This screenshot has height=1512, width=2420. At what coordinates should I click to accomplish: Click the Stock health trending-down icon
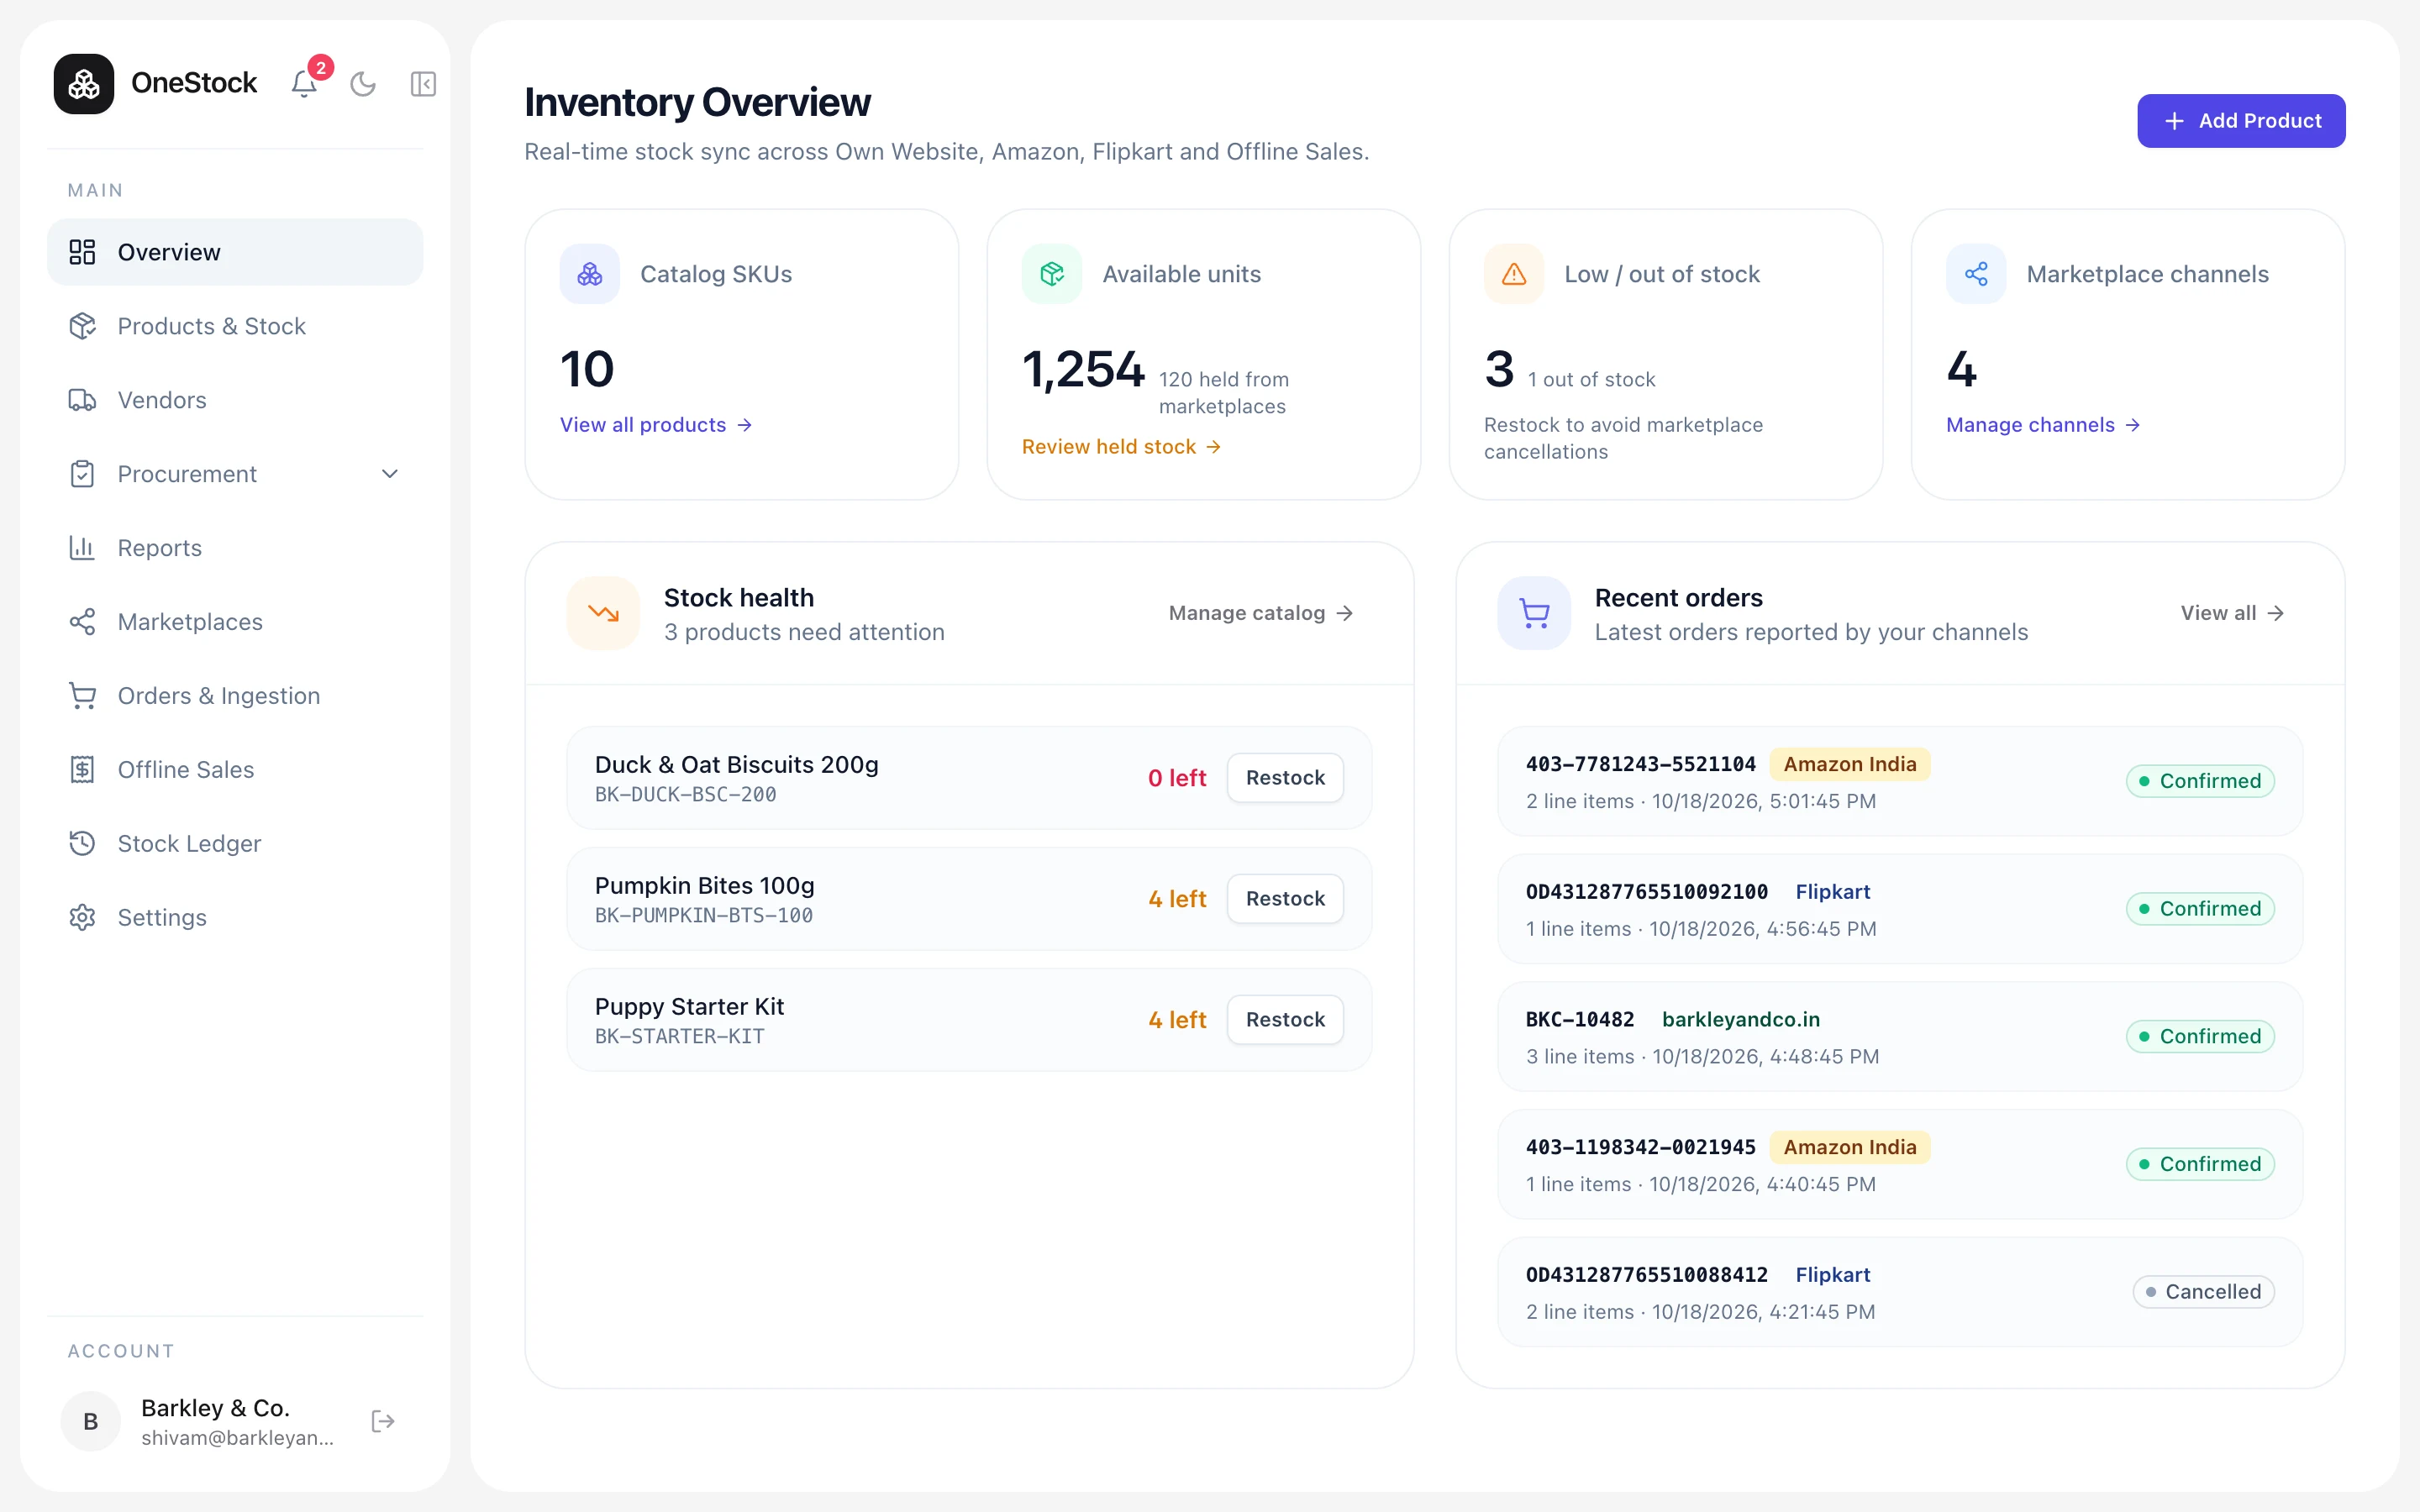click(603, 613)
